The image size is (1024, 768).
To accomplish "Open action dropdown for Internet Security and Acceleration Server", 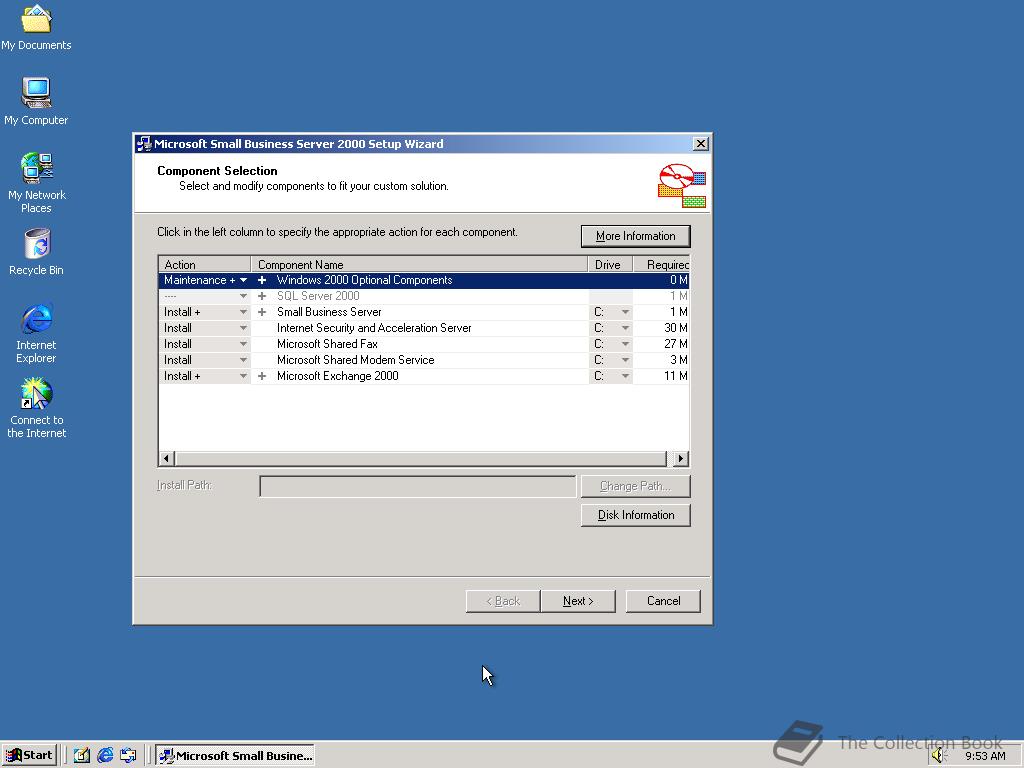I will point(243,328).
